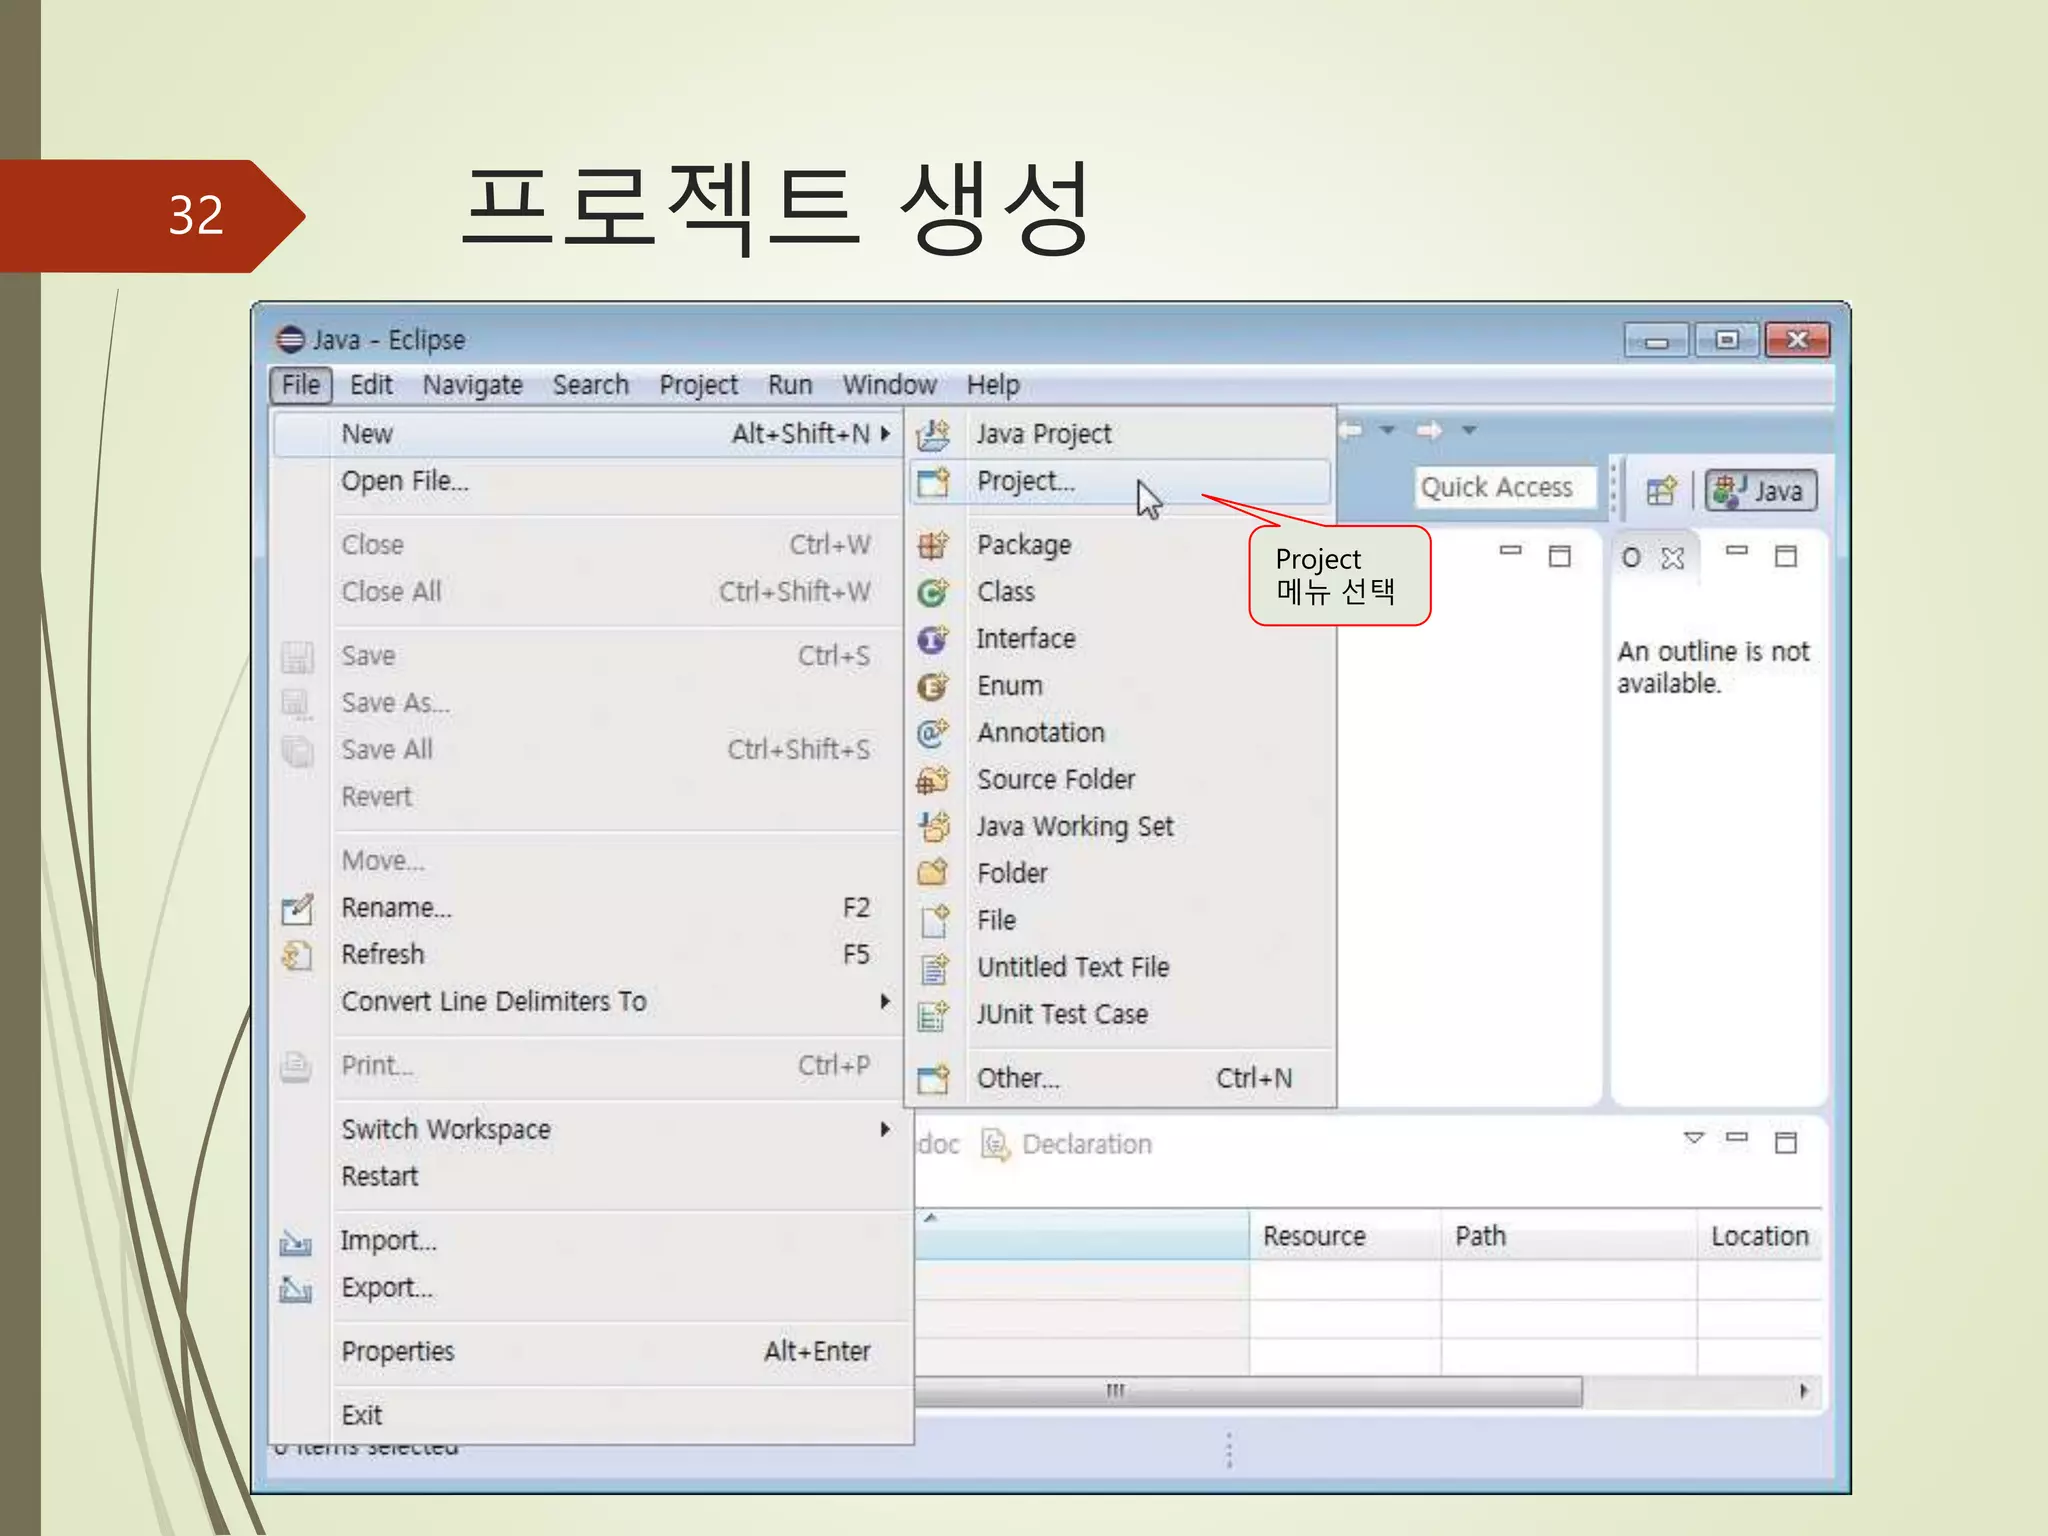Open the back history dropdown arrow

tap(1387, 430)
